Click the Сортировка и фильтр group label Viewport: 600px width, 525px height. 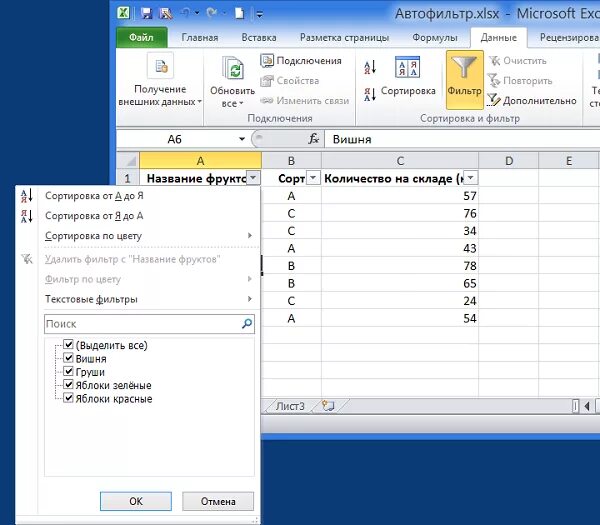point(470,119)
